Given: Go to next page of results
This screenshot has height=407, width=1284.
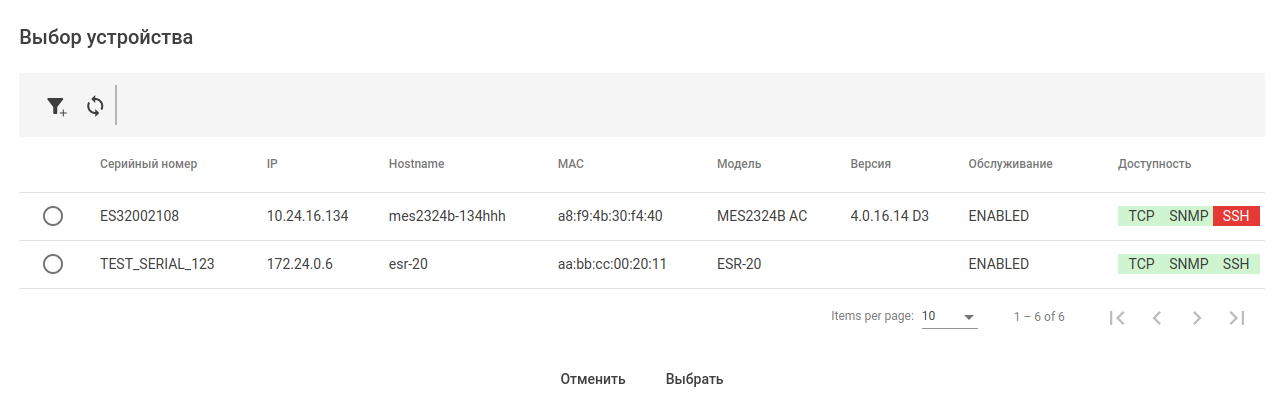Looking at the screenshot, I should coord(1197,317).
